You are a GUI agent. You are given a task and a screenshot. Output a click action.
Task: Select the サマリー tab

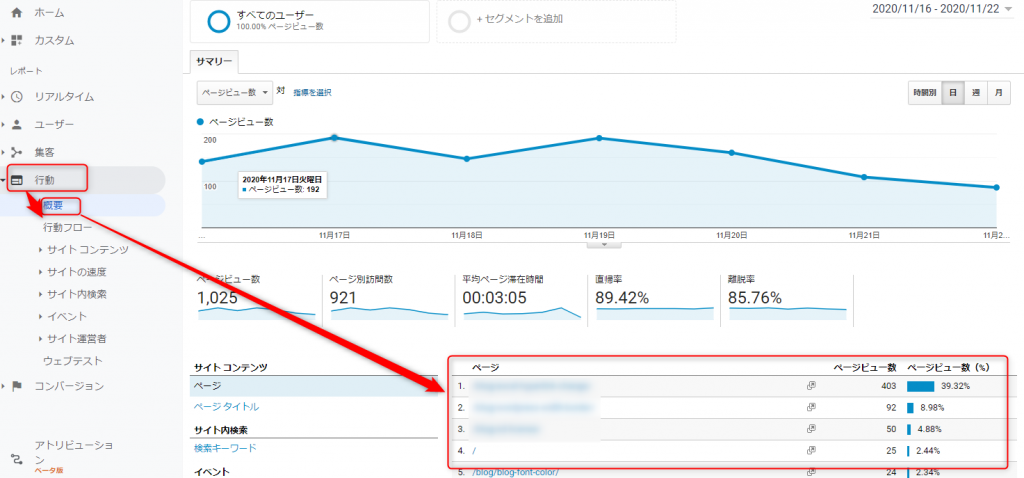214,61
